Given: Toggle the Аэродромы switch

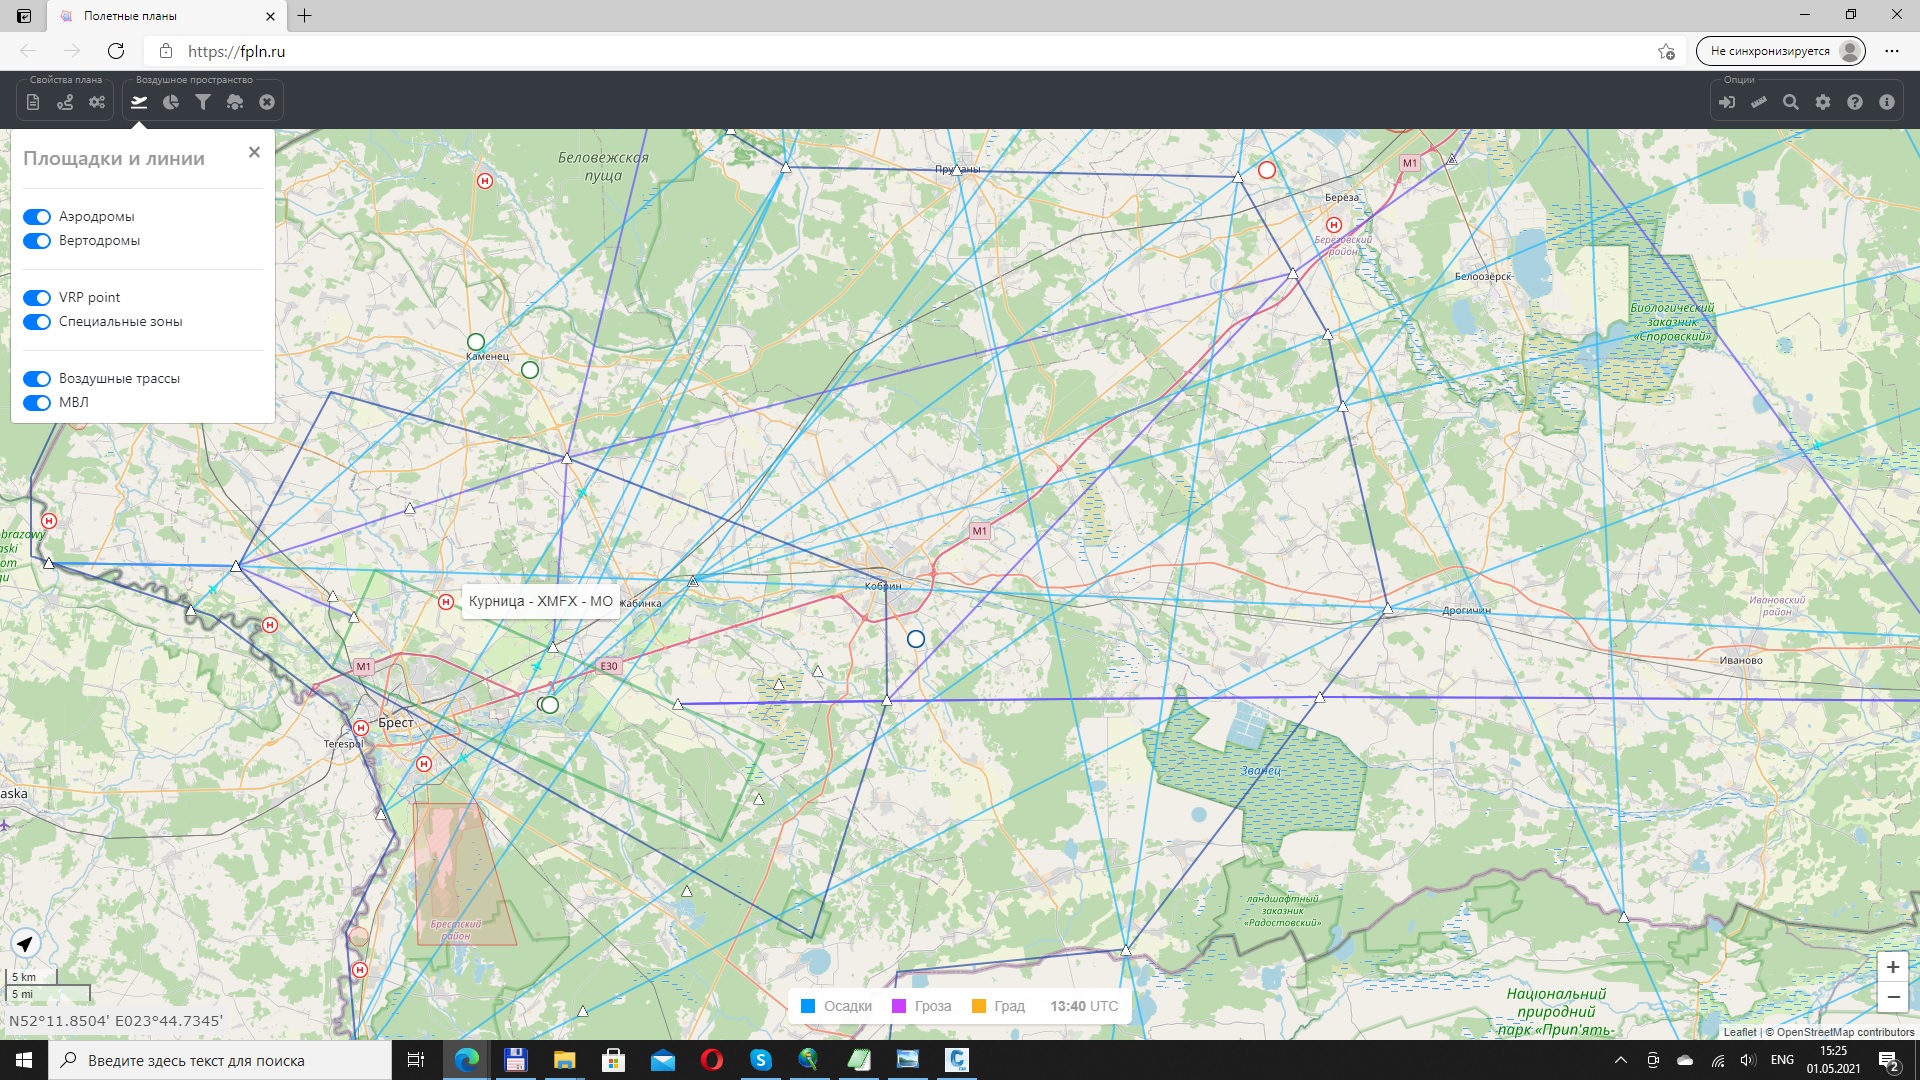Looking at the screenshot, I should tap(37, 217).
